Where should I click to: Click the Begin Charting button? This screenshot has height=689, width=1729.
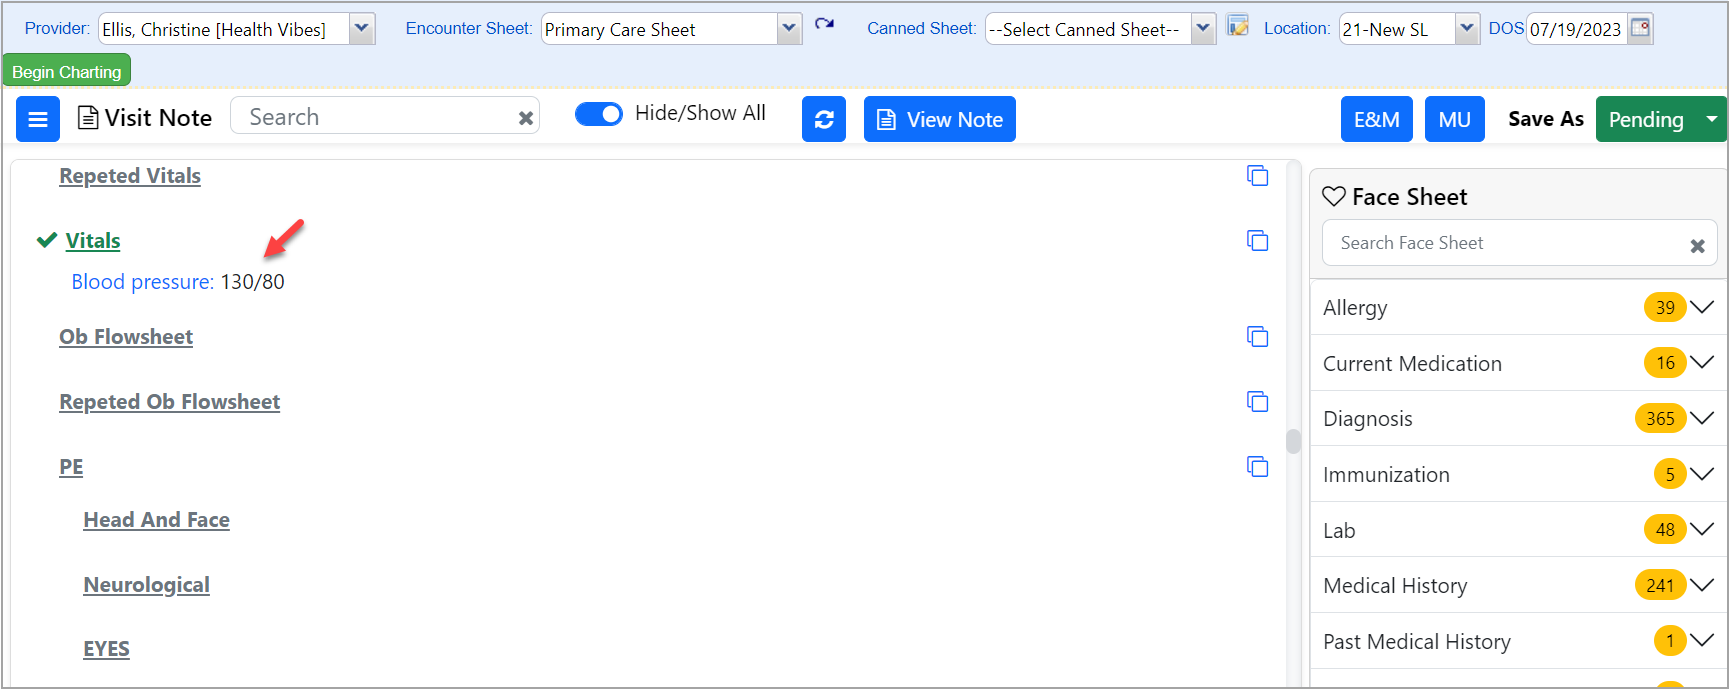tap(67, 71)
